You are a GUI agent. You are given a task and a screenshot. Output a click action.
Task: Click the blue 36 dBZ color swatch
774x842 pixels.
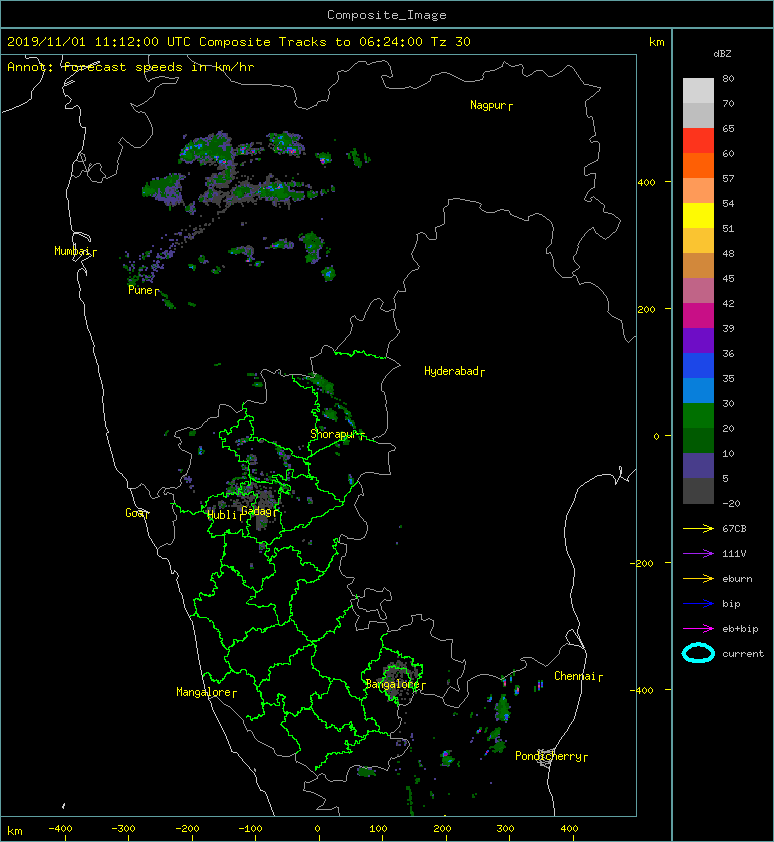click(698, 365)
